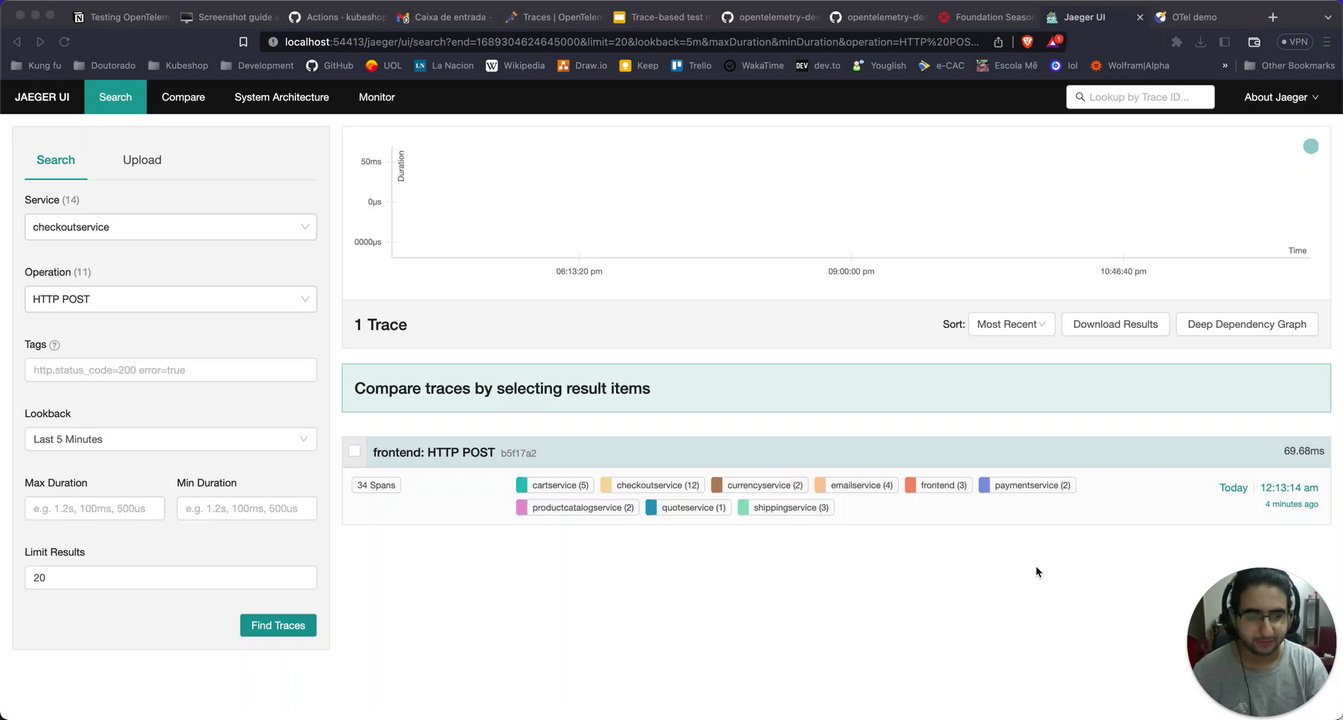The image size is (1343, 720).
Task: Click the Download Results button
Action: (x=1115, y=324)
